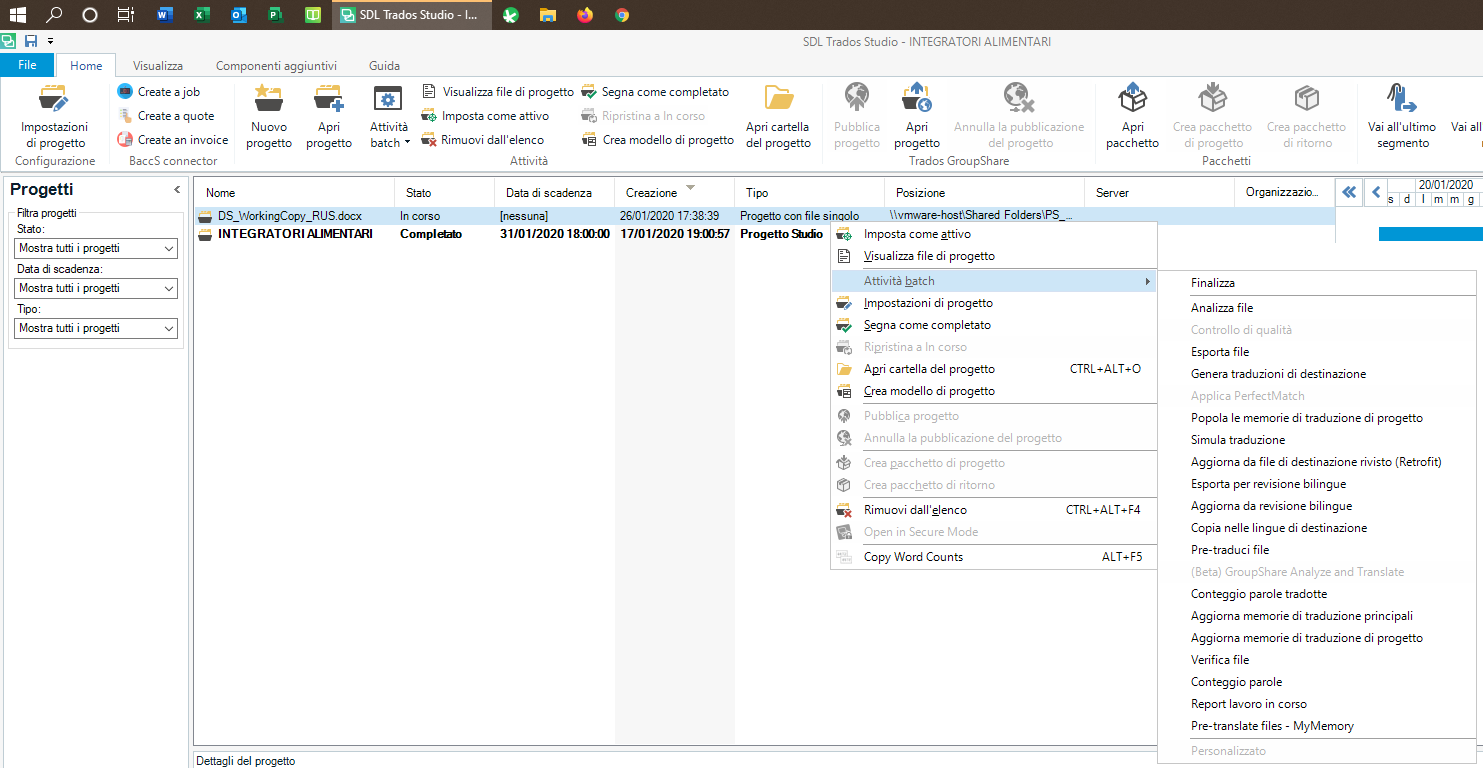1483x768 pixels.
Task: Open Apri cartella del progetto in ribbon
Action: coord(778,116)
